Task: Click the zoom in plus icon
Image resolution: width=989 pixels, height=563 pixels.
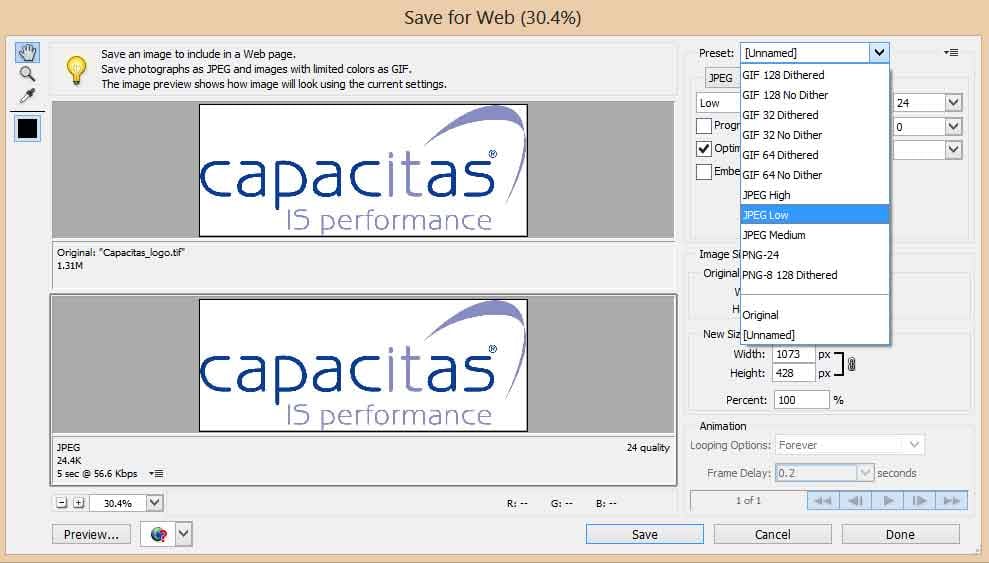Action: pos(78,502)
